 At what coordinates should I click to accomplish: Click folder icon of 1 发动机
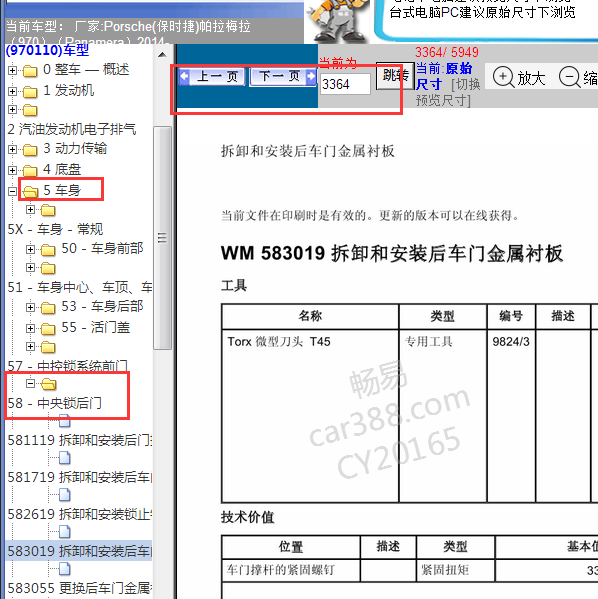pyautogui.click(x=30, y=92)
